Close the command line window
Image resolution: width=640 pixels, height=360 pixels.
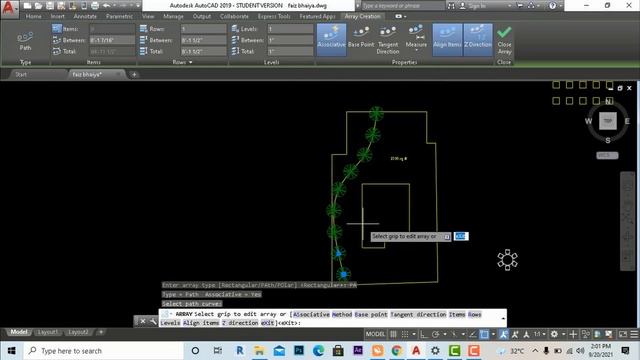(x=143, y=321)
